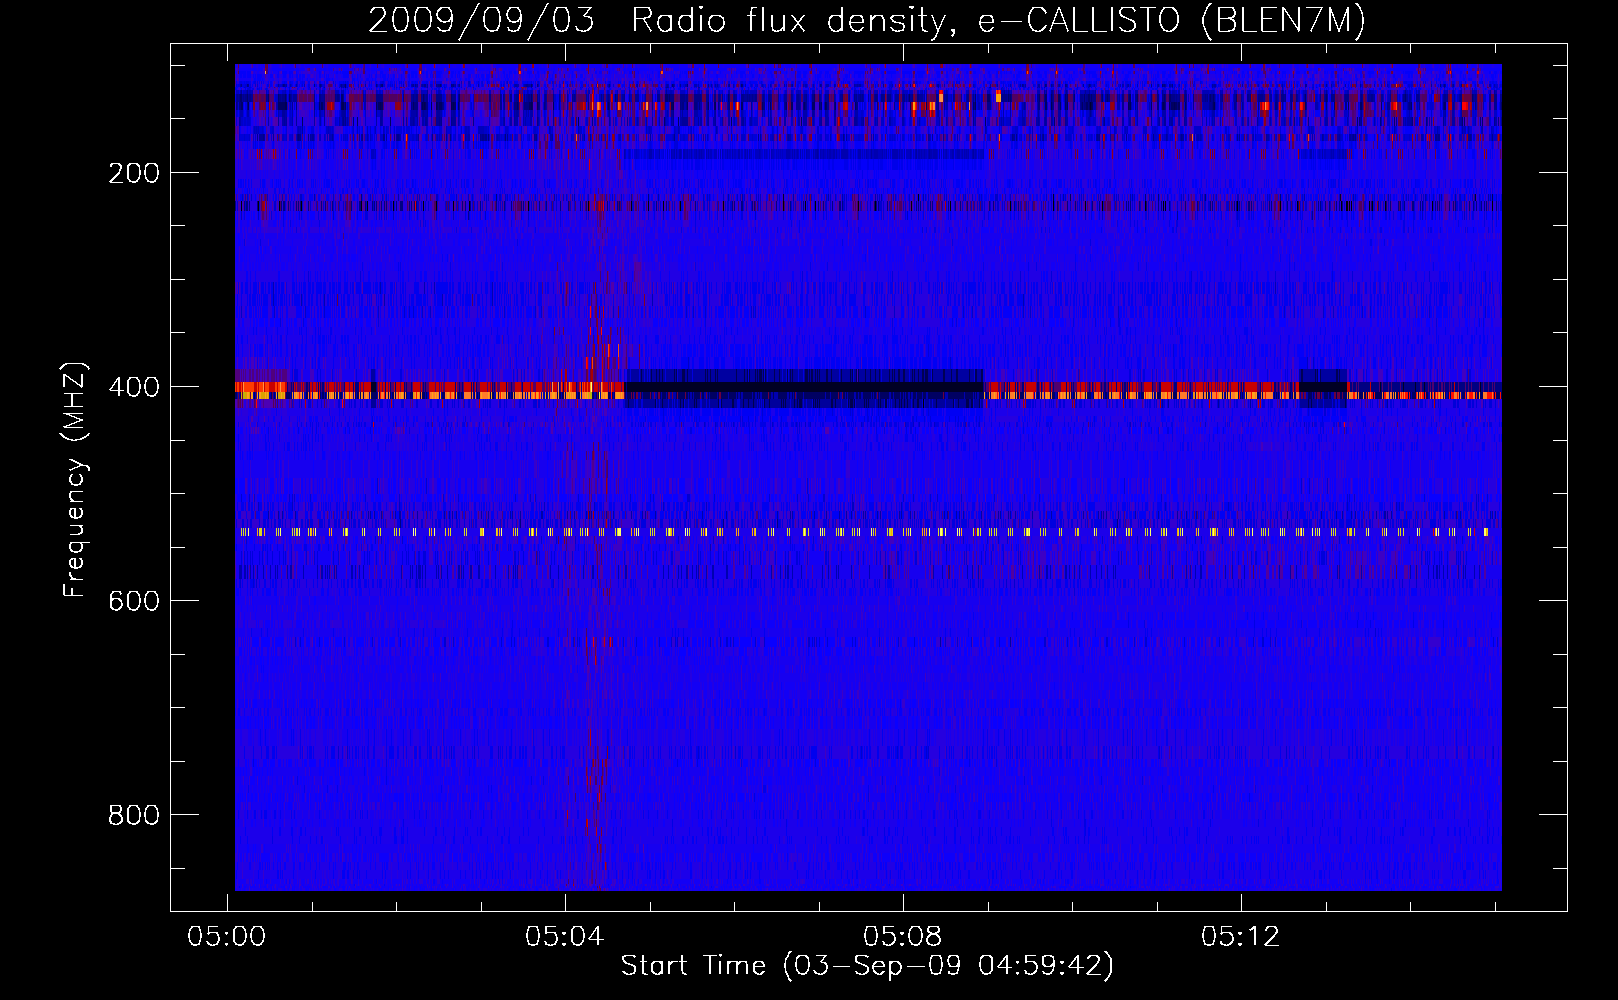Viewport: 1618px width, 1000px height.
Task: Click the 05:04 time tick label
Action: (x=565, y=937)
